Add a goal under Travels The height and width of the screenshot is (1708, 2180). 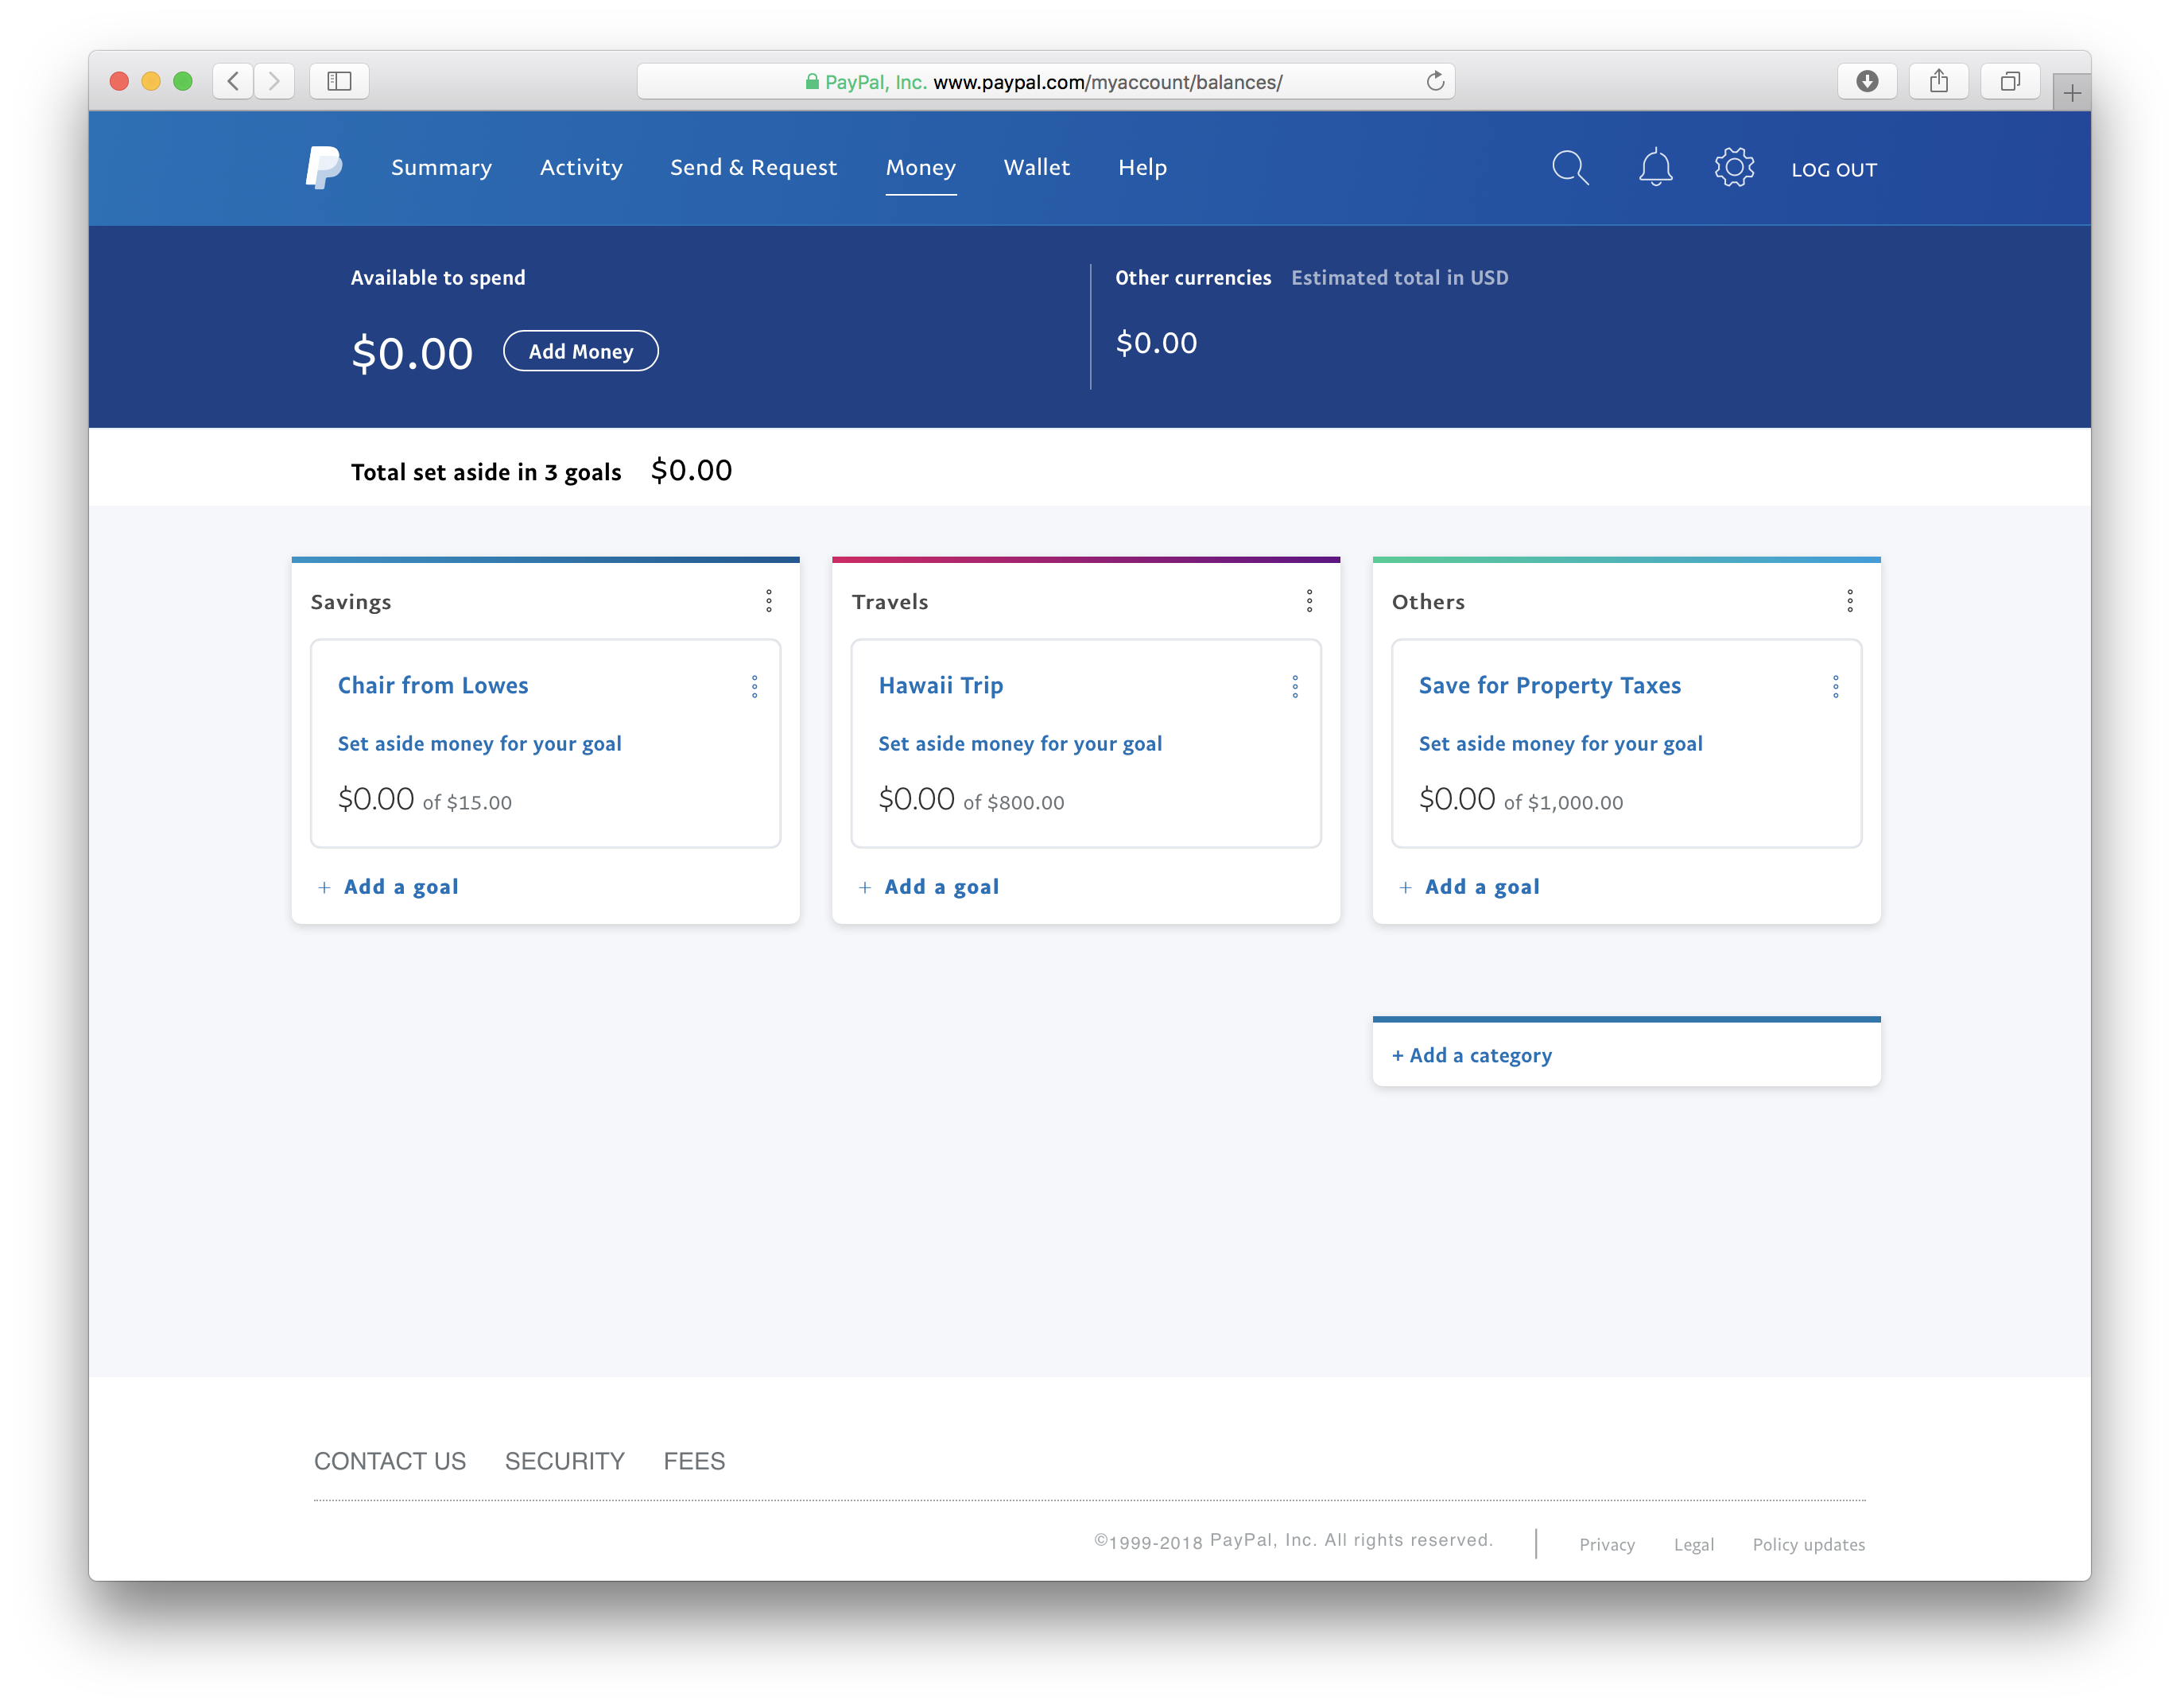[x=928, y=887]
